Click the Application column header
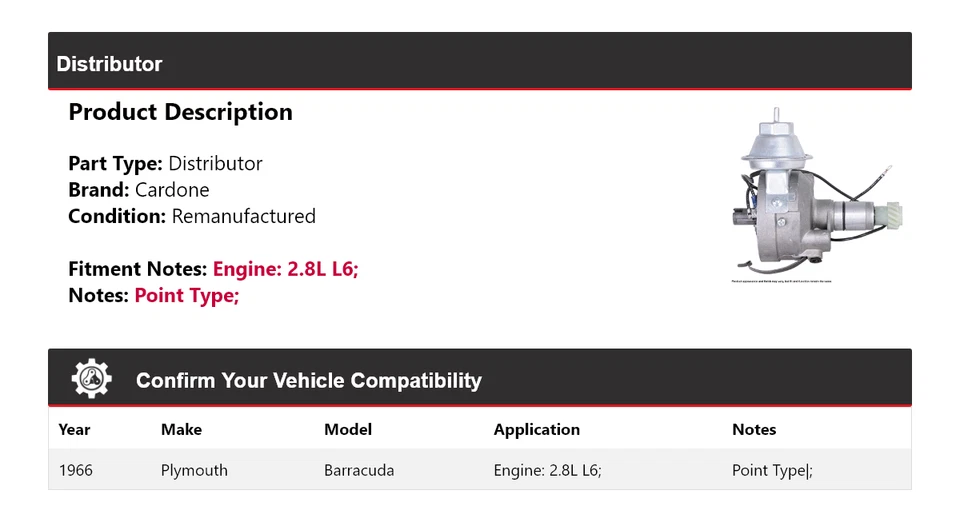960x522 pixels. (x=536, y=430)
